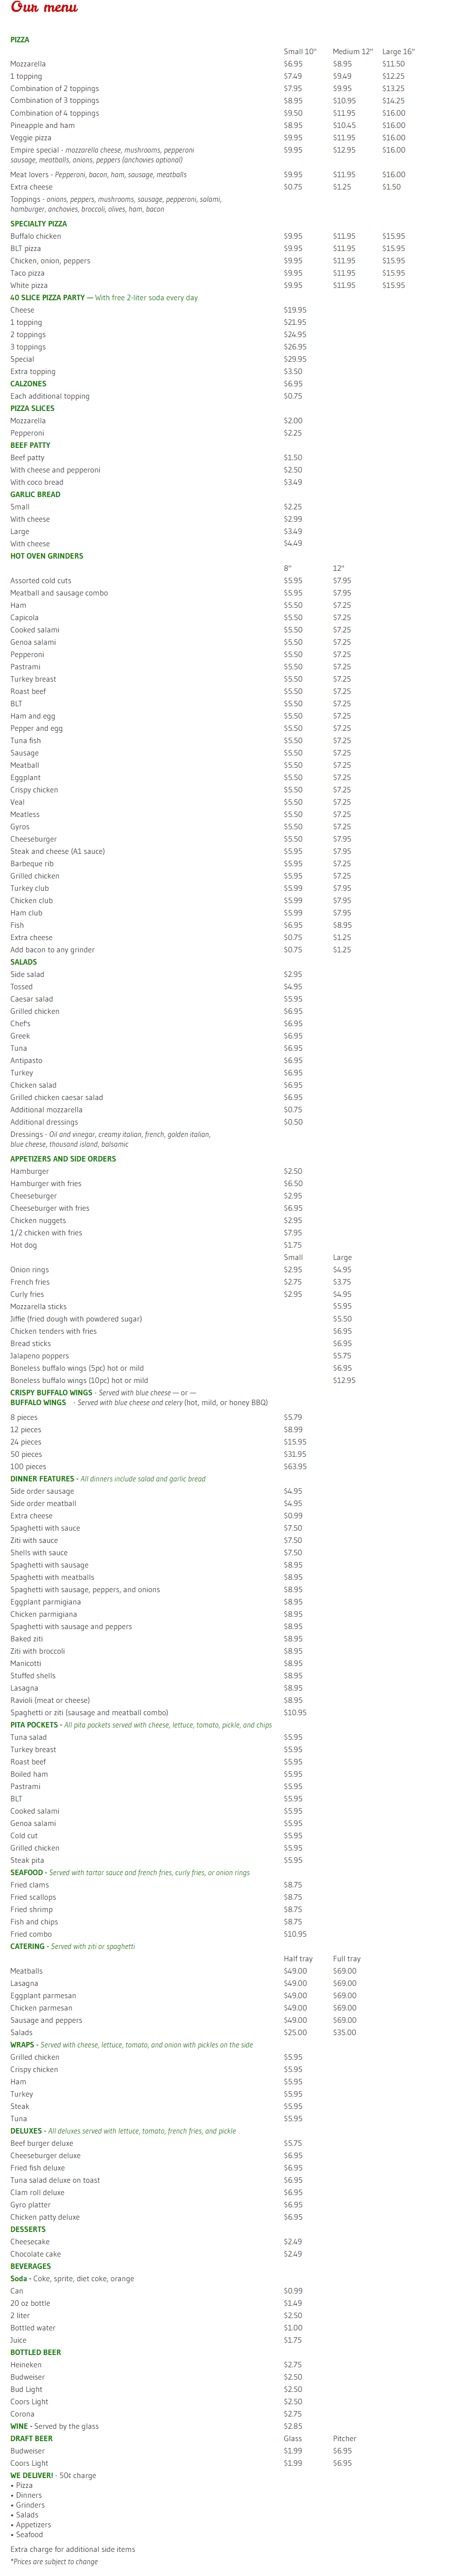Select the DINNER FEATURES heading

point(42,1479)
